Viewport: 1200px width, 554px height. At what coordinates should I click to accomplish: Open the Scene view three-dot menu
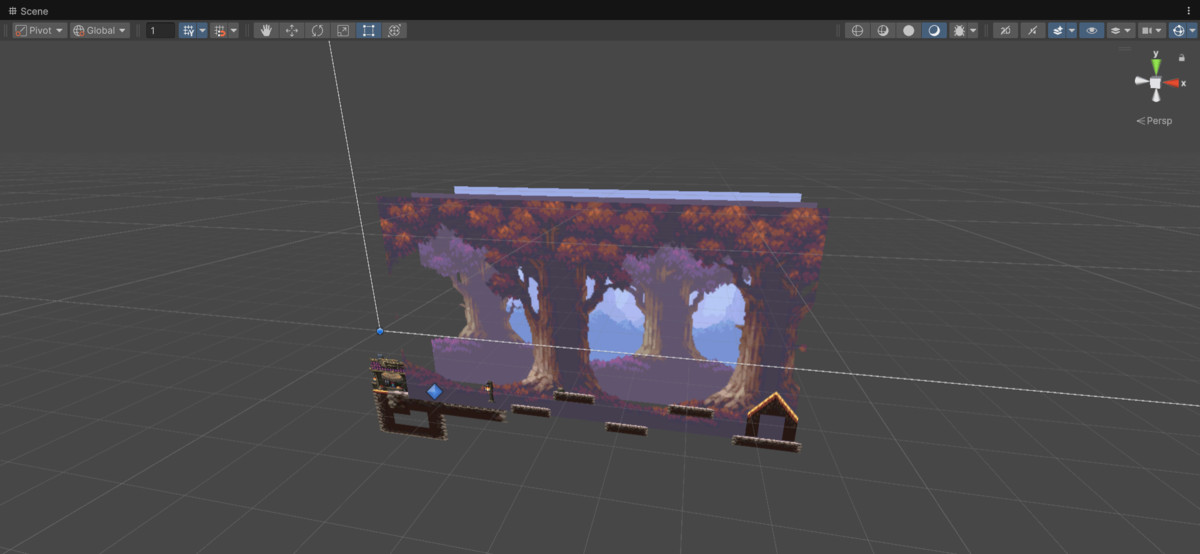pos(1188,10)
